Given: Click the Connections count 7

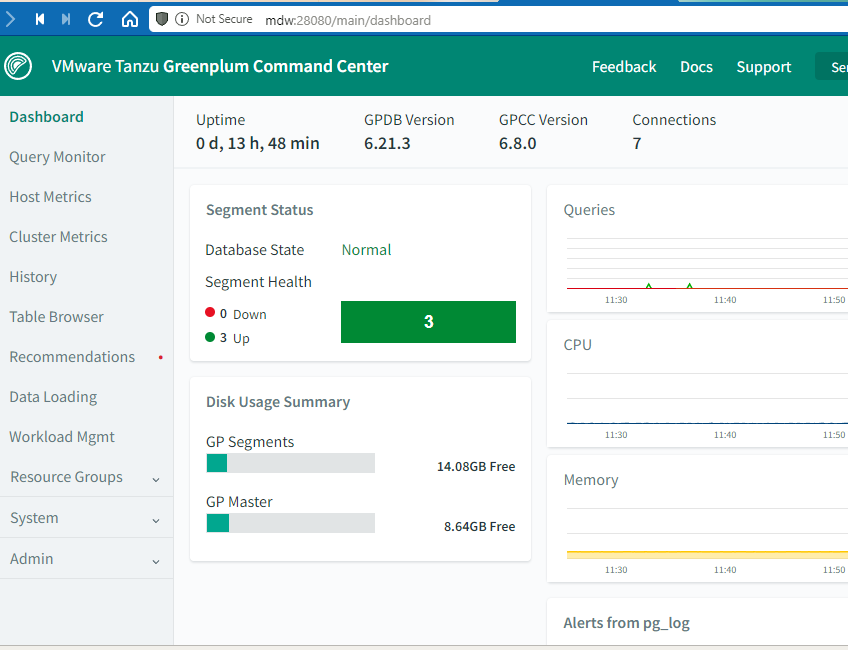Looking at the screenshot, I should 637,143.
